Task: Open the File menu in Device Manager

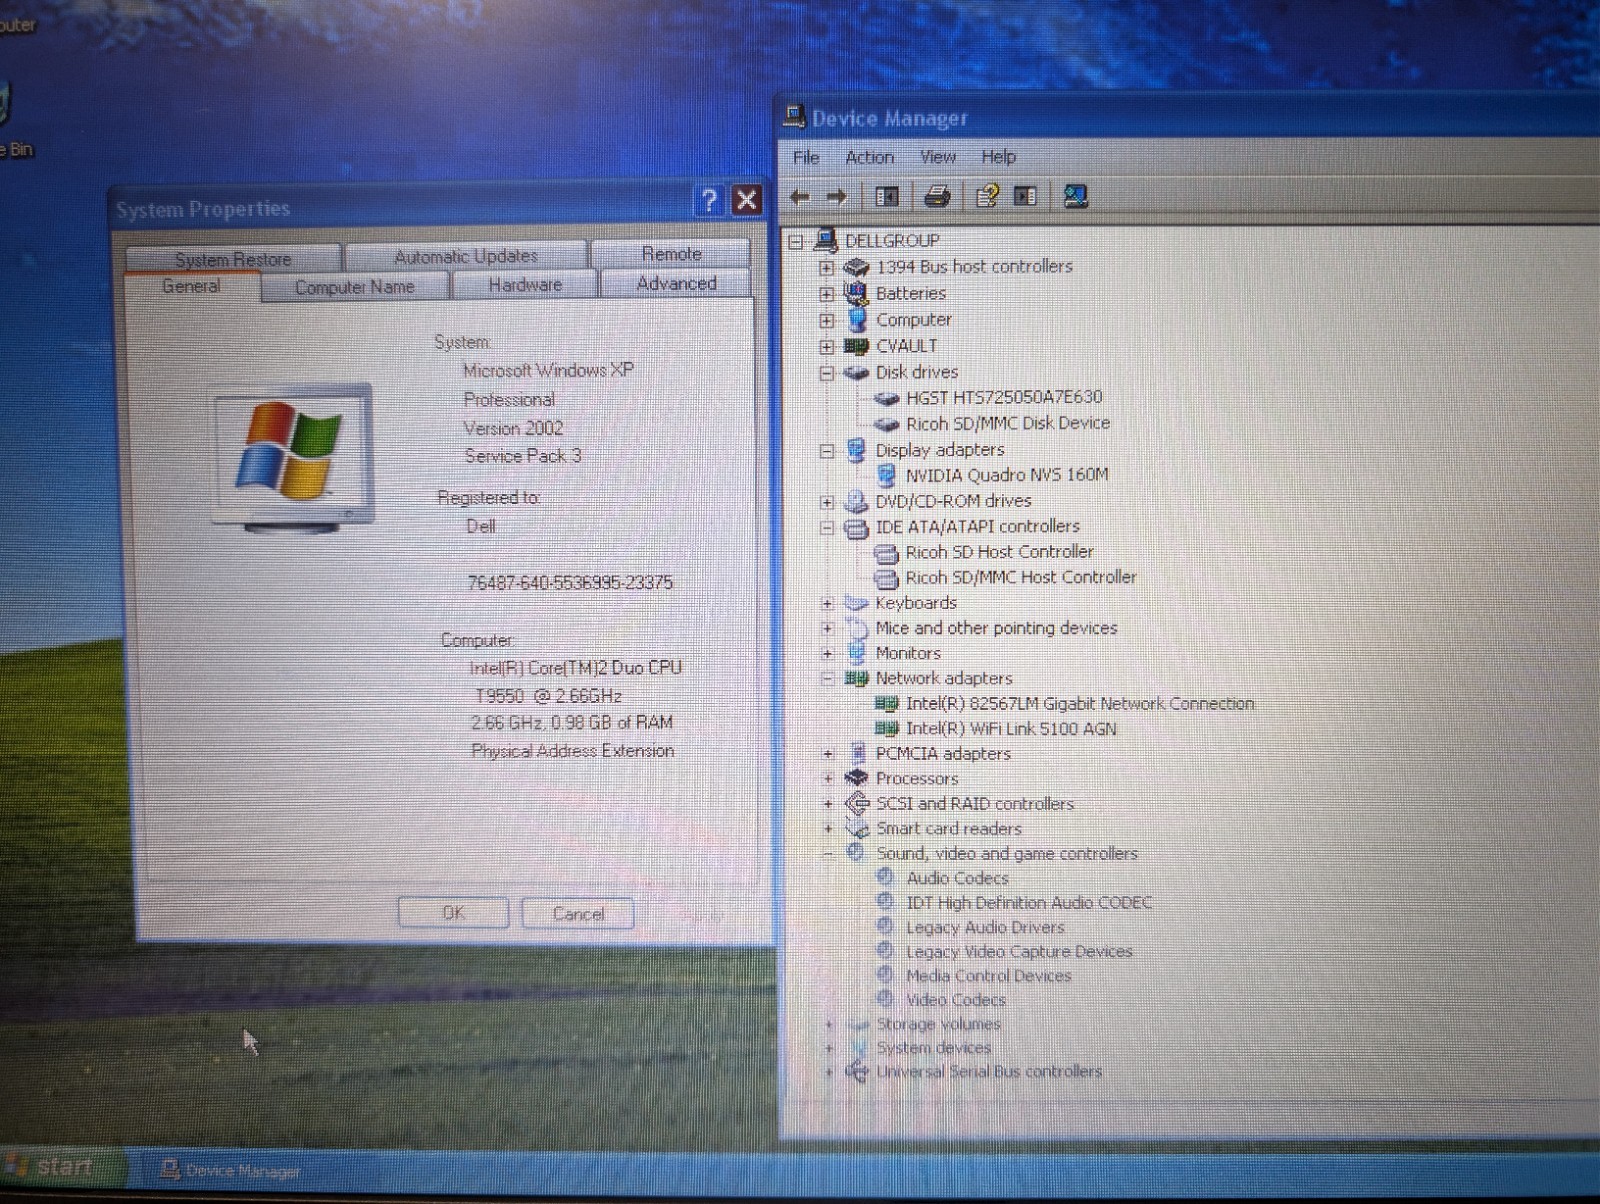Action: coord(806,157)
